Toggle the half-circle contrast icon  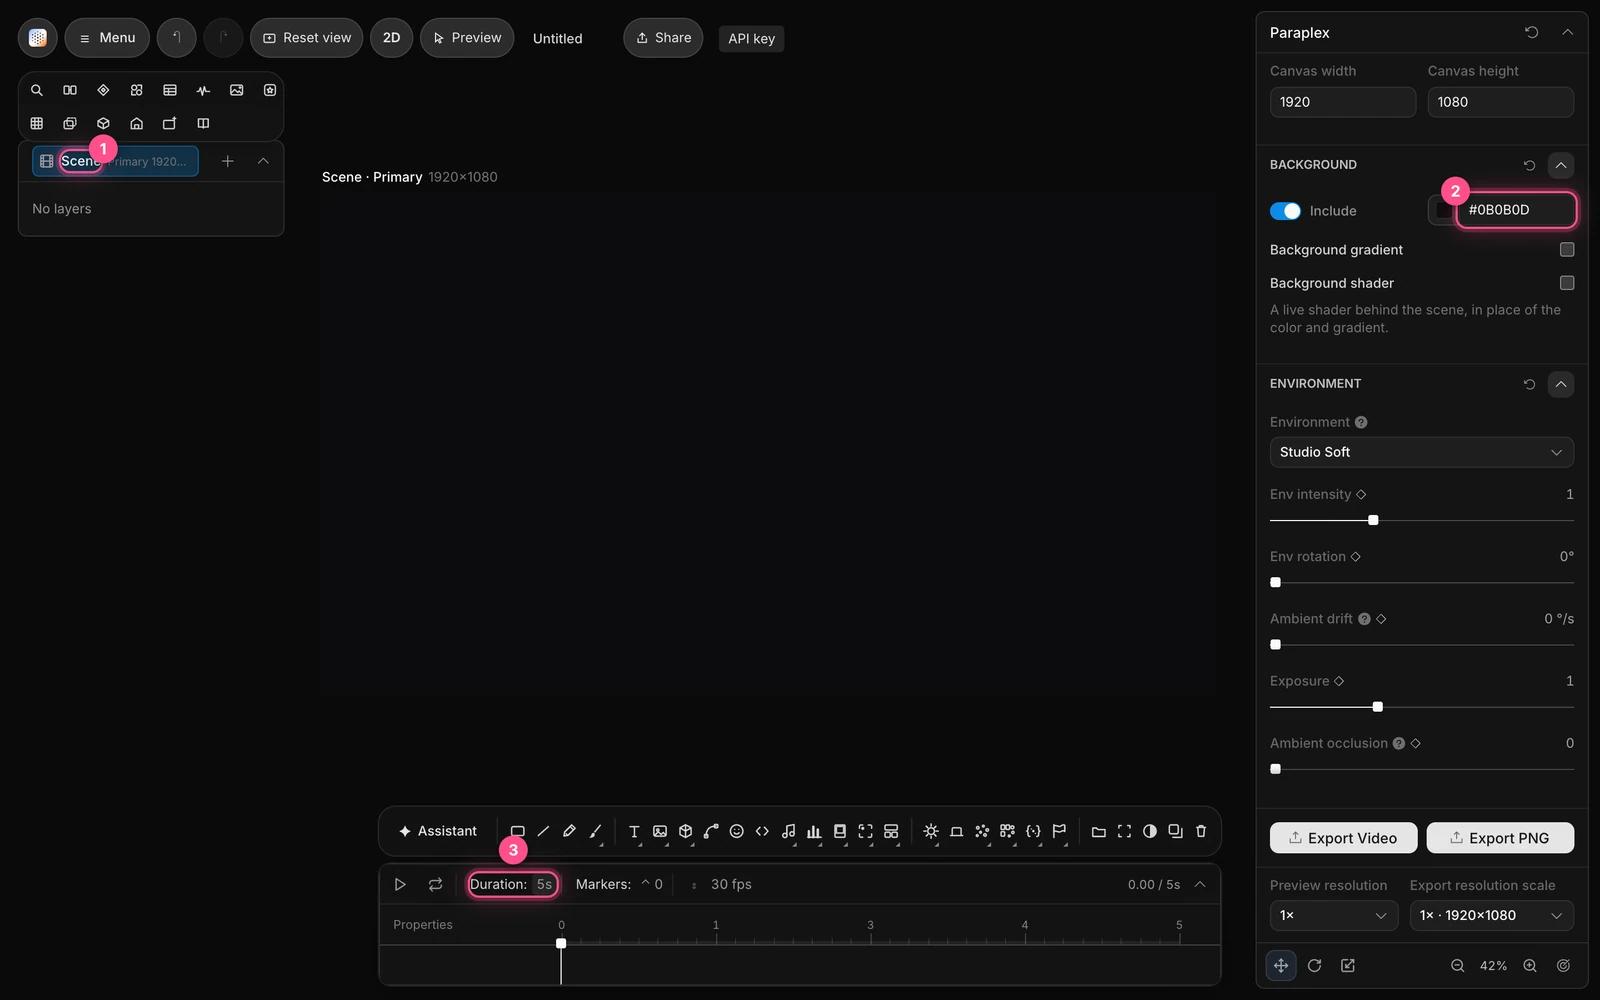[1150, 831]
